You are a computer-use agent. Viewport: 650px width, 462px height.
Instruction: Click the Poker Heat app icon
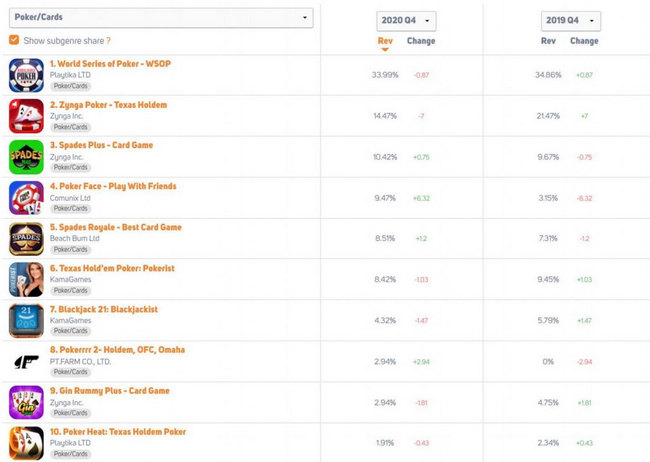point(26,443)
